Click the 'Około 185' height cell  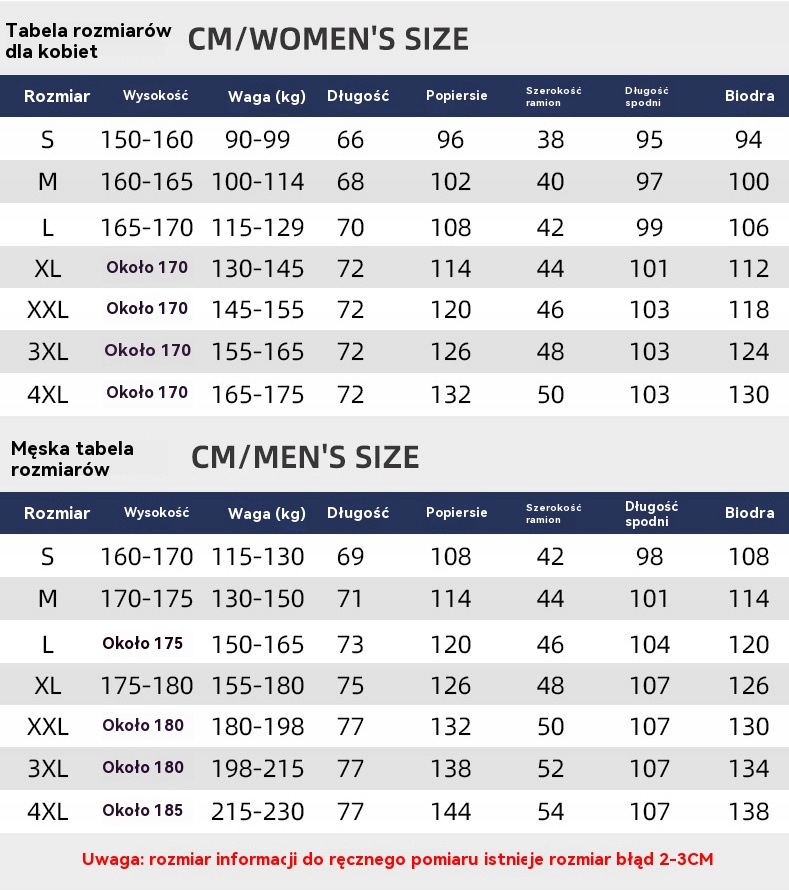click(x=143, y=810)
